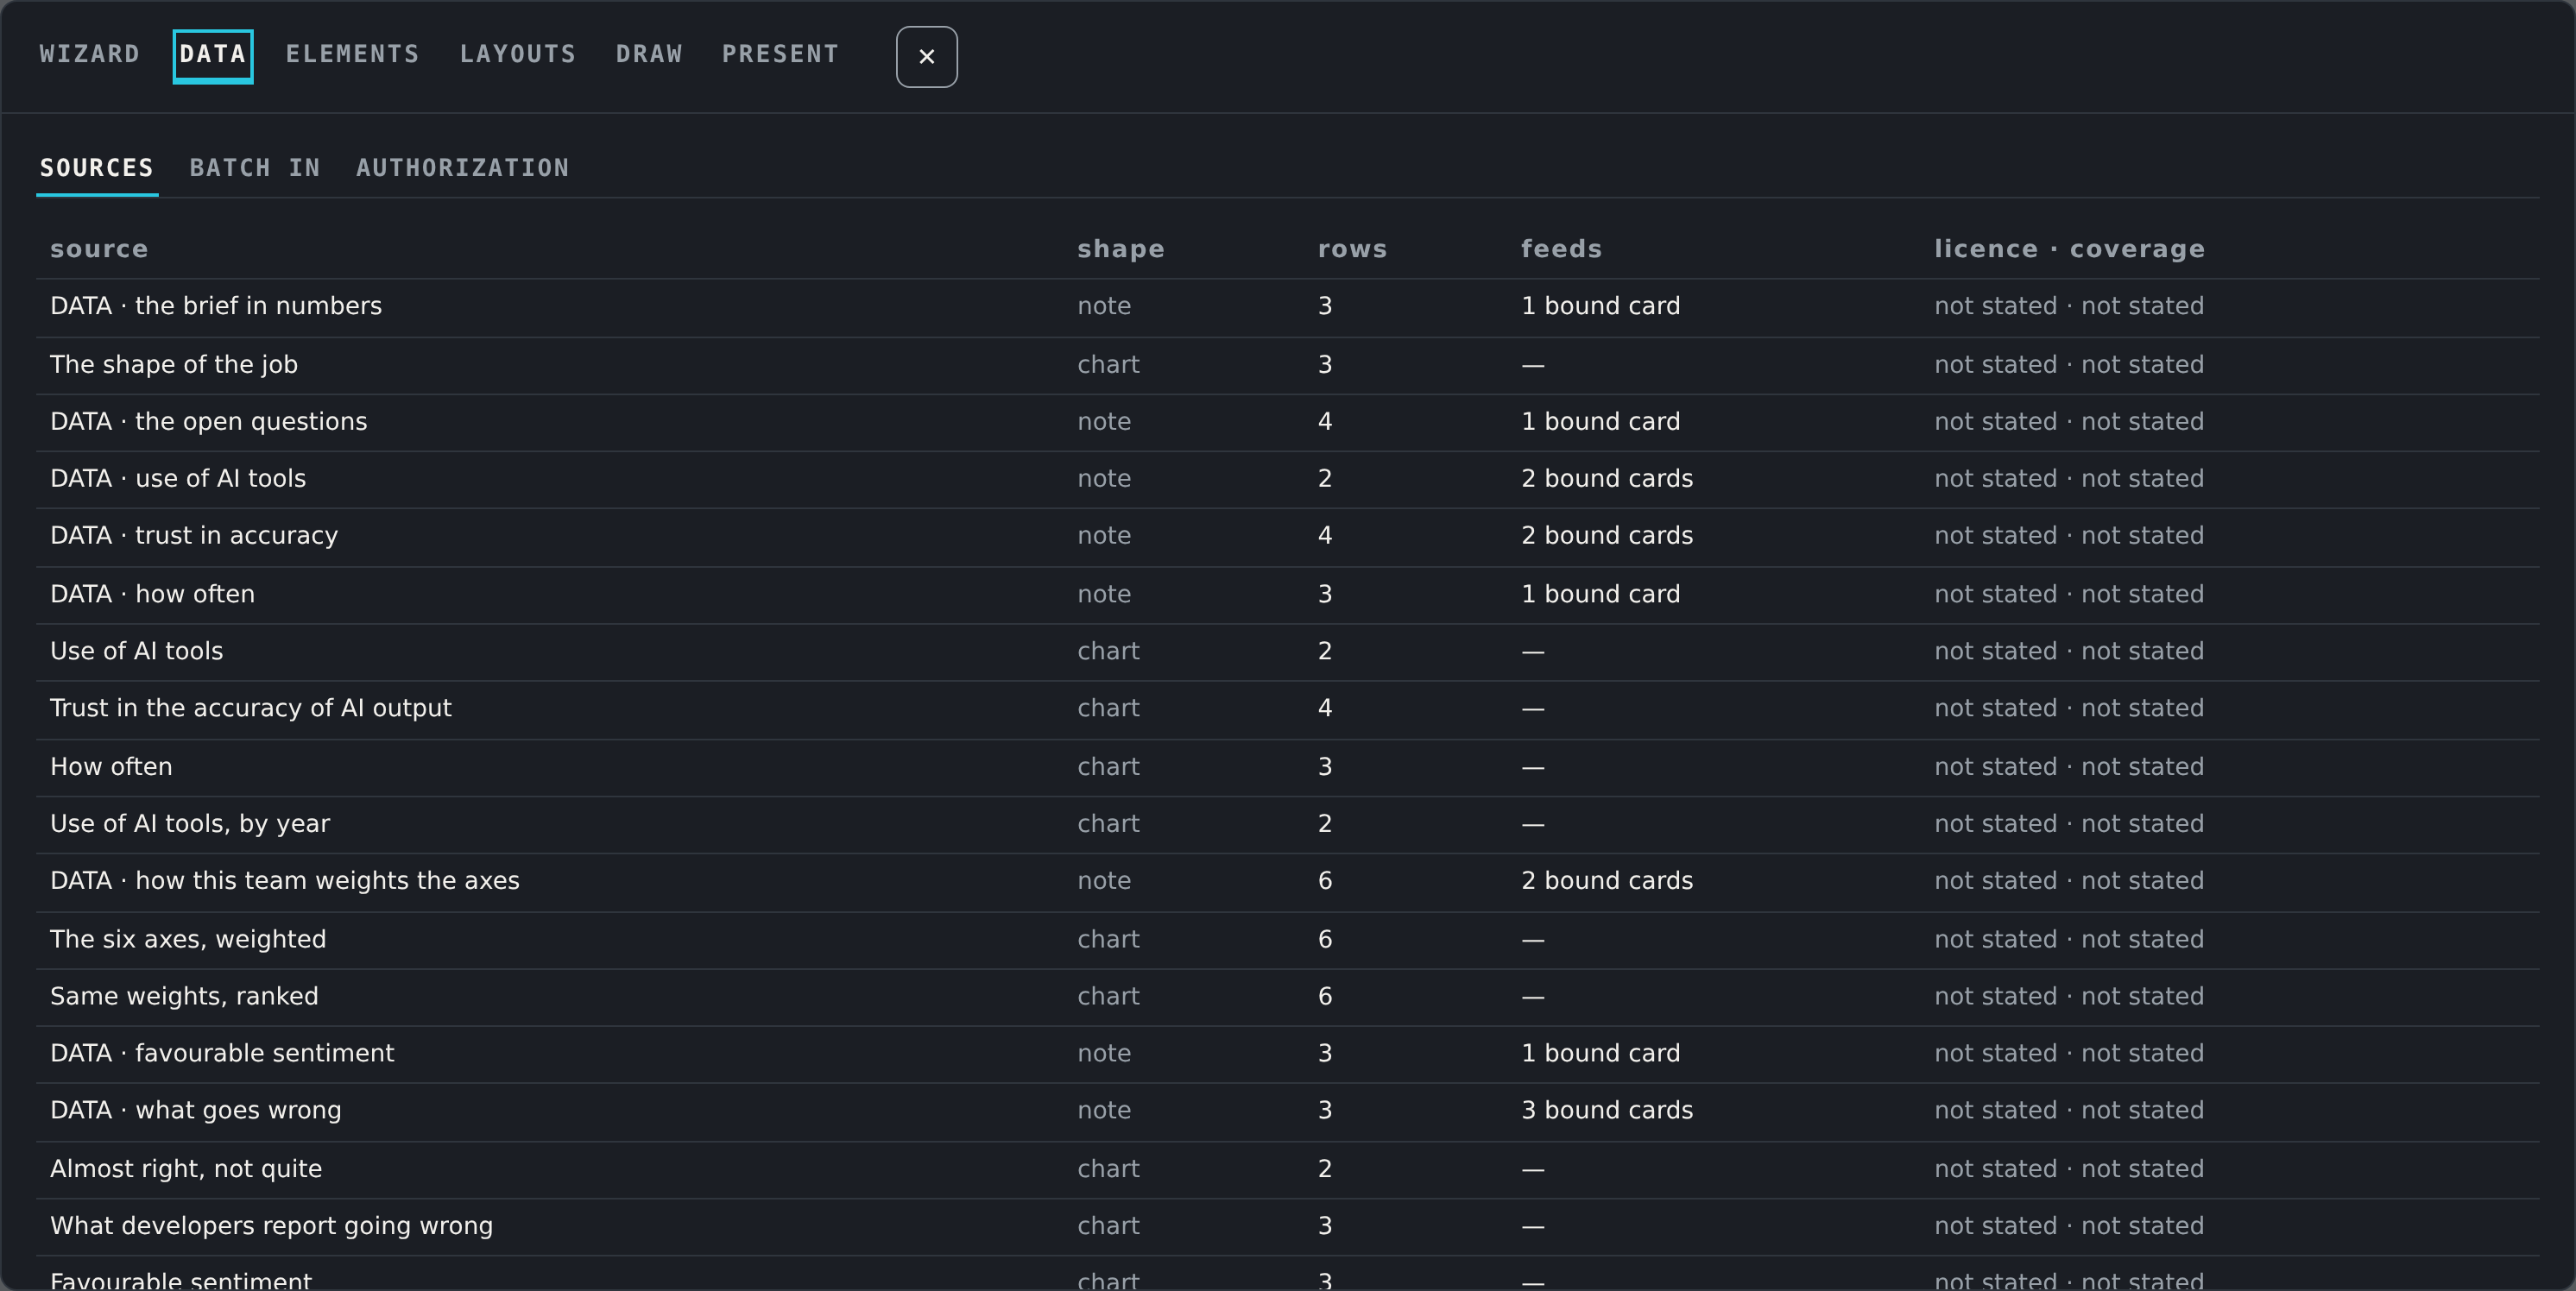The width and height of the screenshot is (2576, 1291).
Task: Click '3 bound cards' in what goes wrong row
Action: click(x=1607, y=1111)
